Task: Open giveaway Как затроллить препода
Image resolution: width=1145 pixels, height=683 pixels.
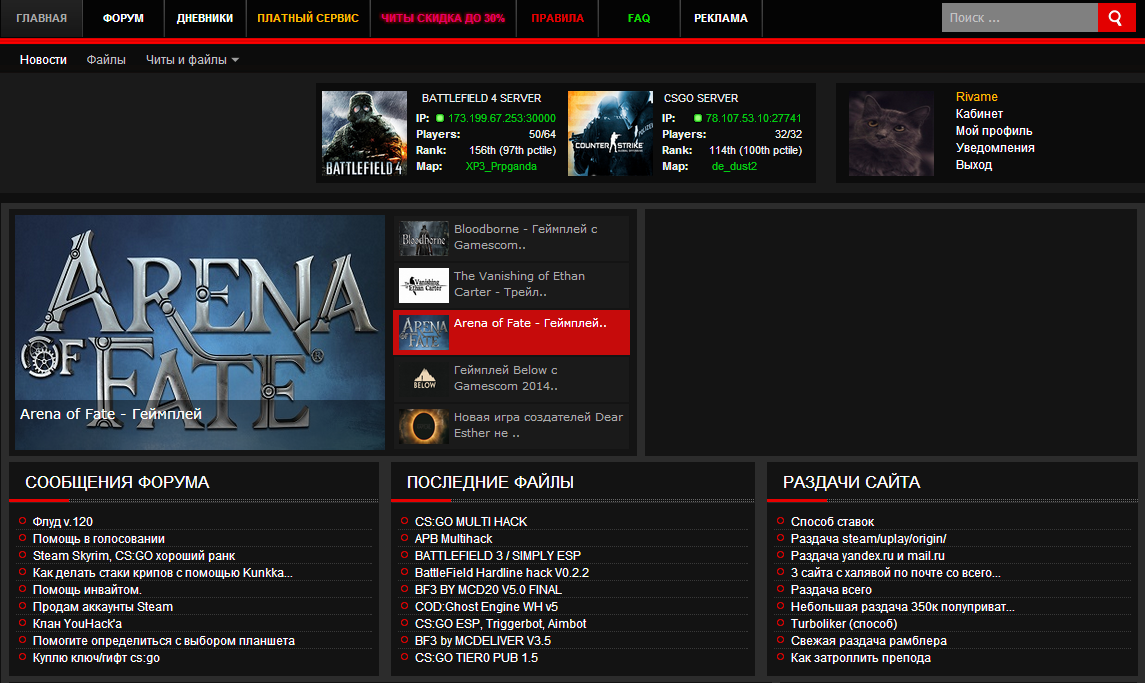Action: [861, 658]
